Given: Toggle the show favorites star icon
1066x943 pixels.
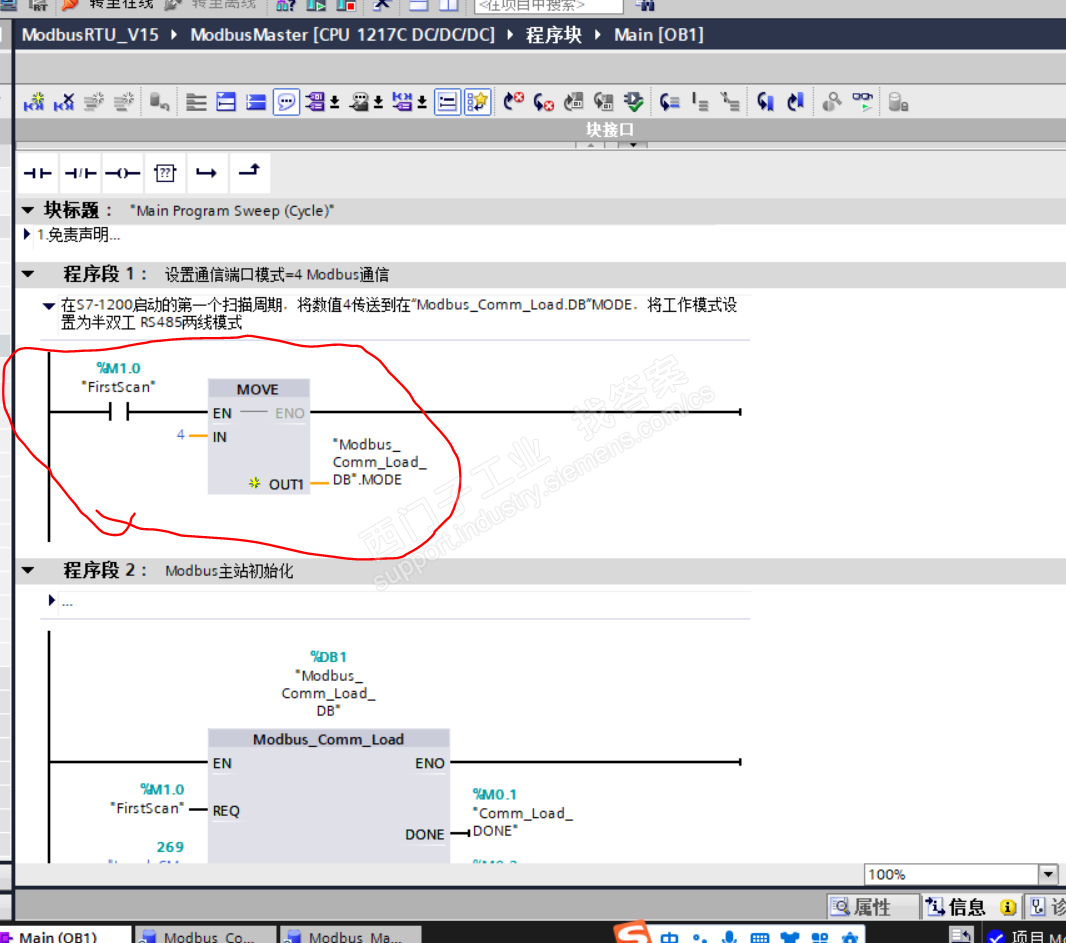Looking at the screenshot, I should pyautogui.click(x=477, y=102).
